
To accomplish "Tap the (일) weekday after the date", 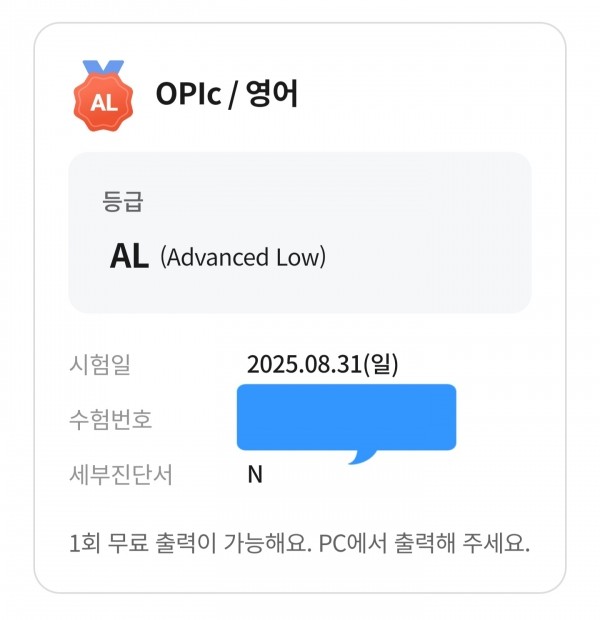I will (380, 364).
